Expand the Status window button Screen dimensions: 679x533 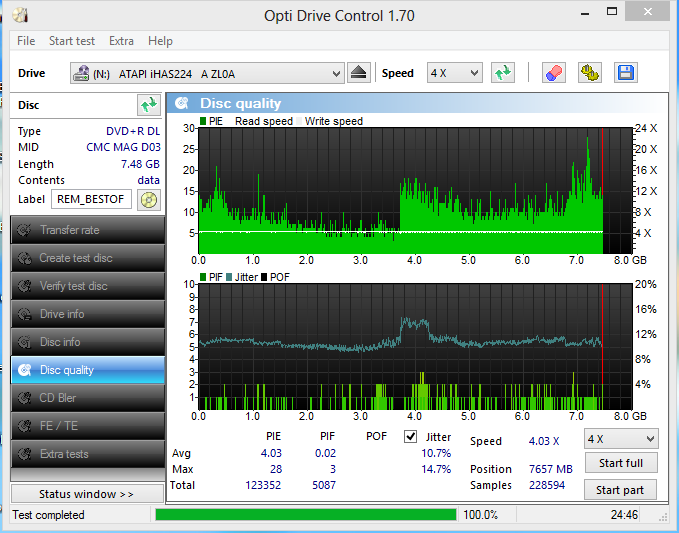87,494
